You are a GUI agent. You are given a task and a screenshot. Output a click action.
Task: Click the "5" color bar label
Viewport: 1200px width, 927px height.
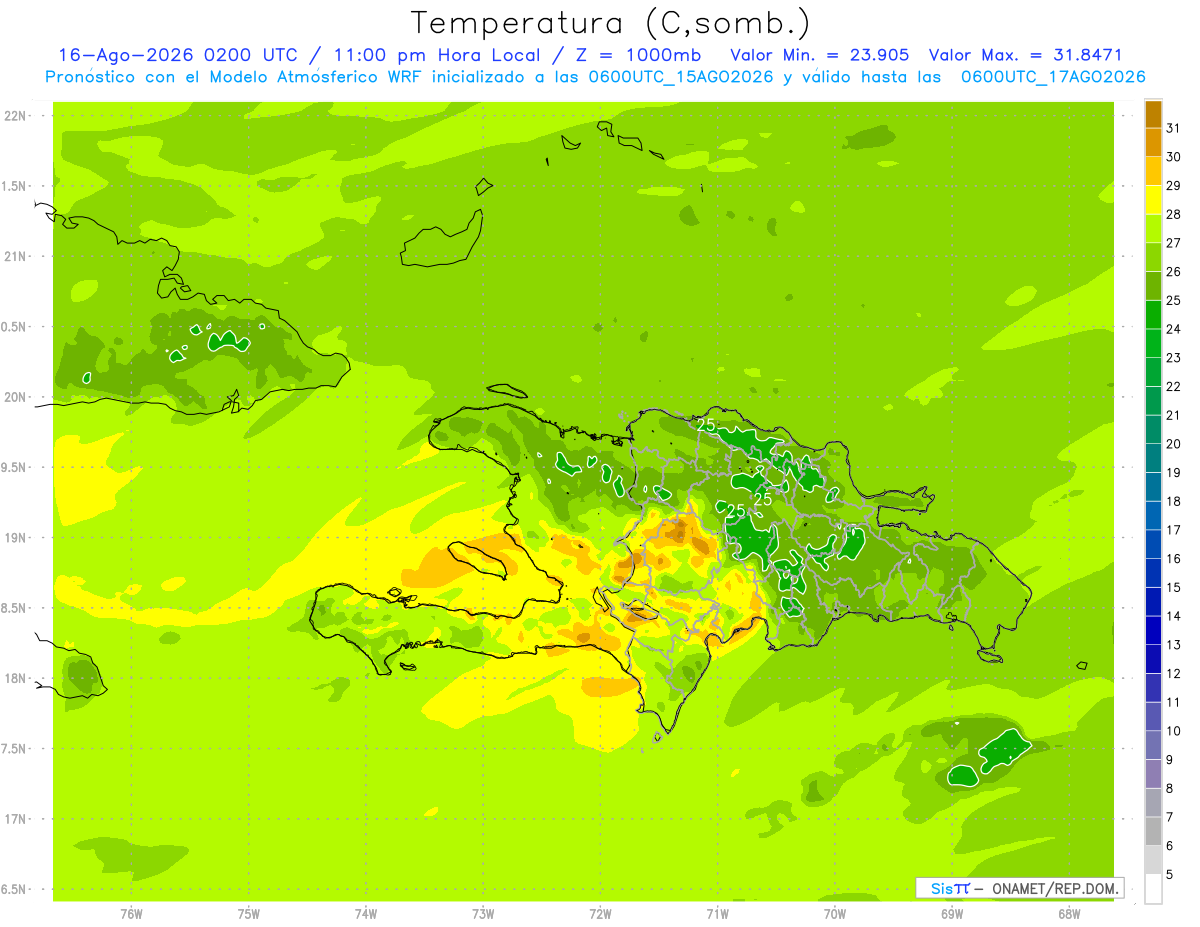point(1170,875)
